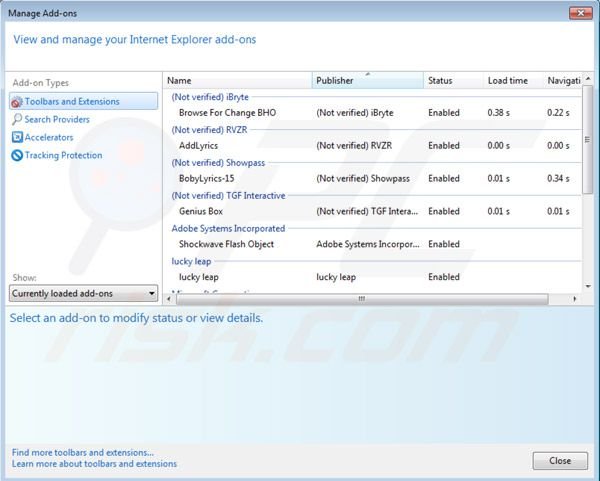
Task: Click horizontal scrollbar left arrow
Action: [x=169, y=299]
